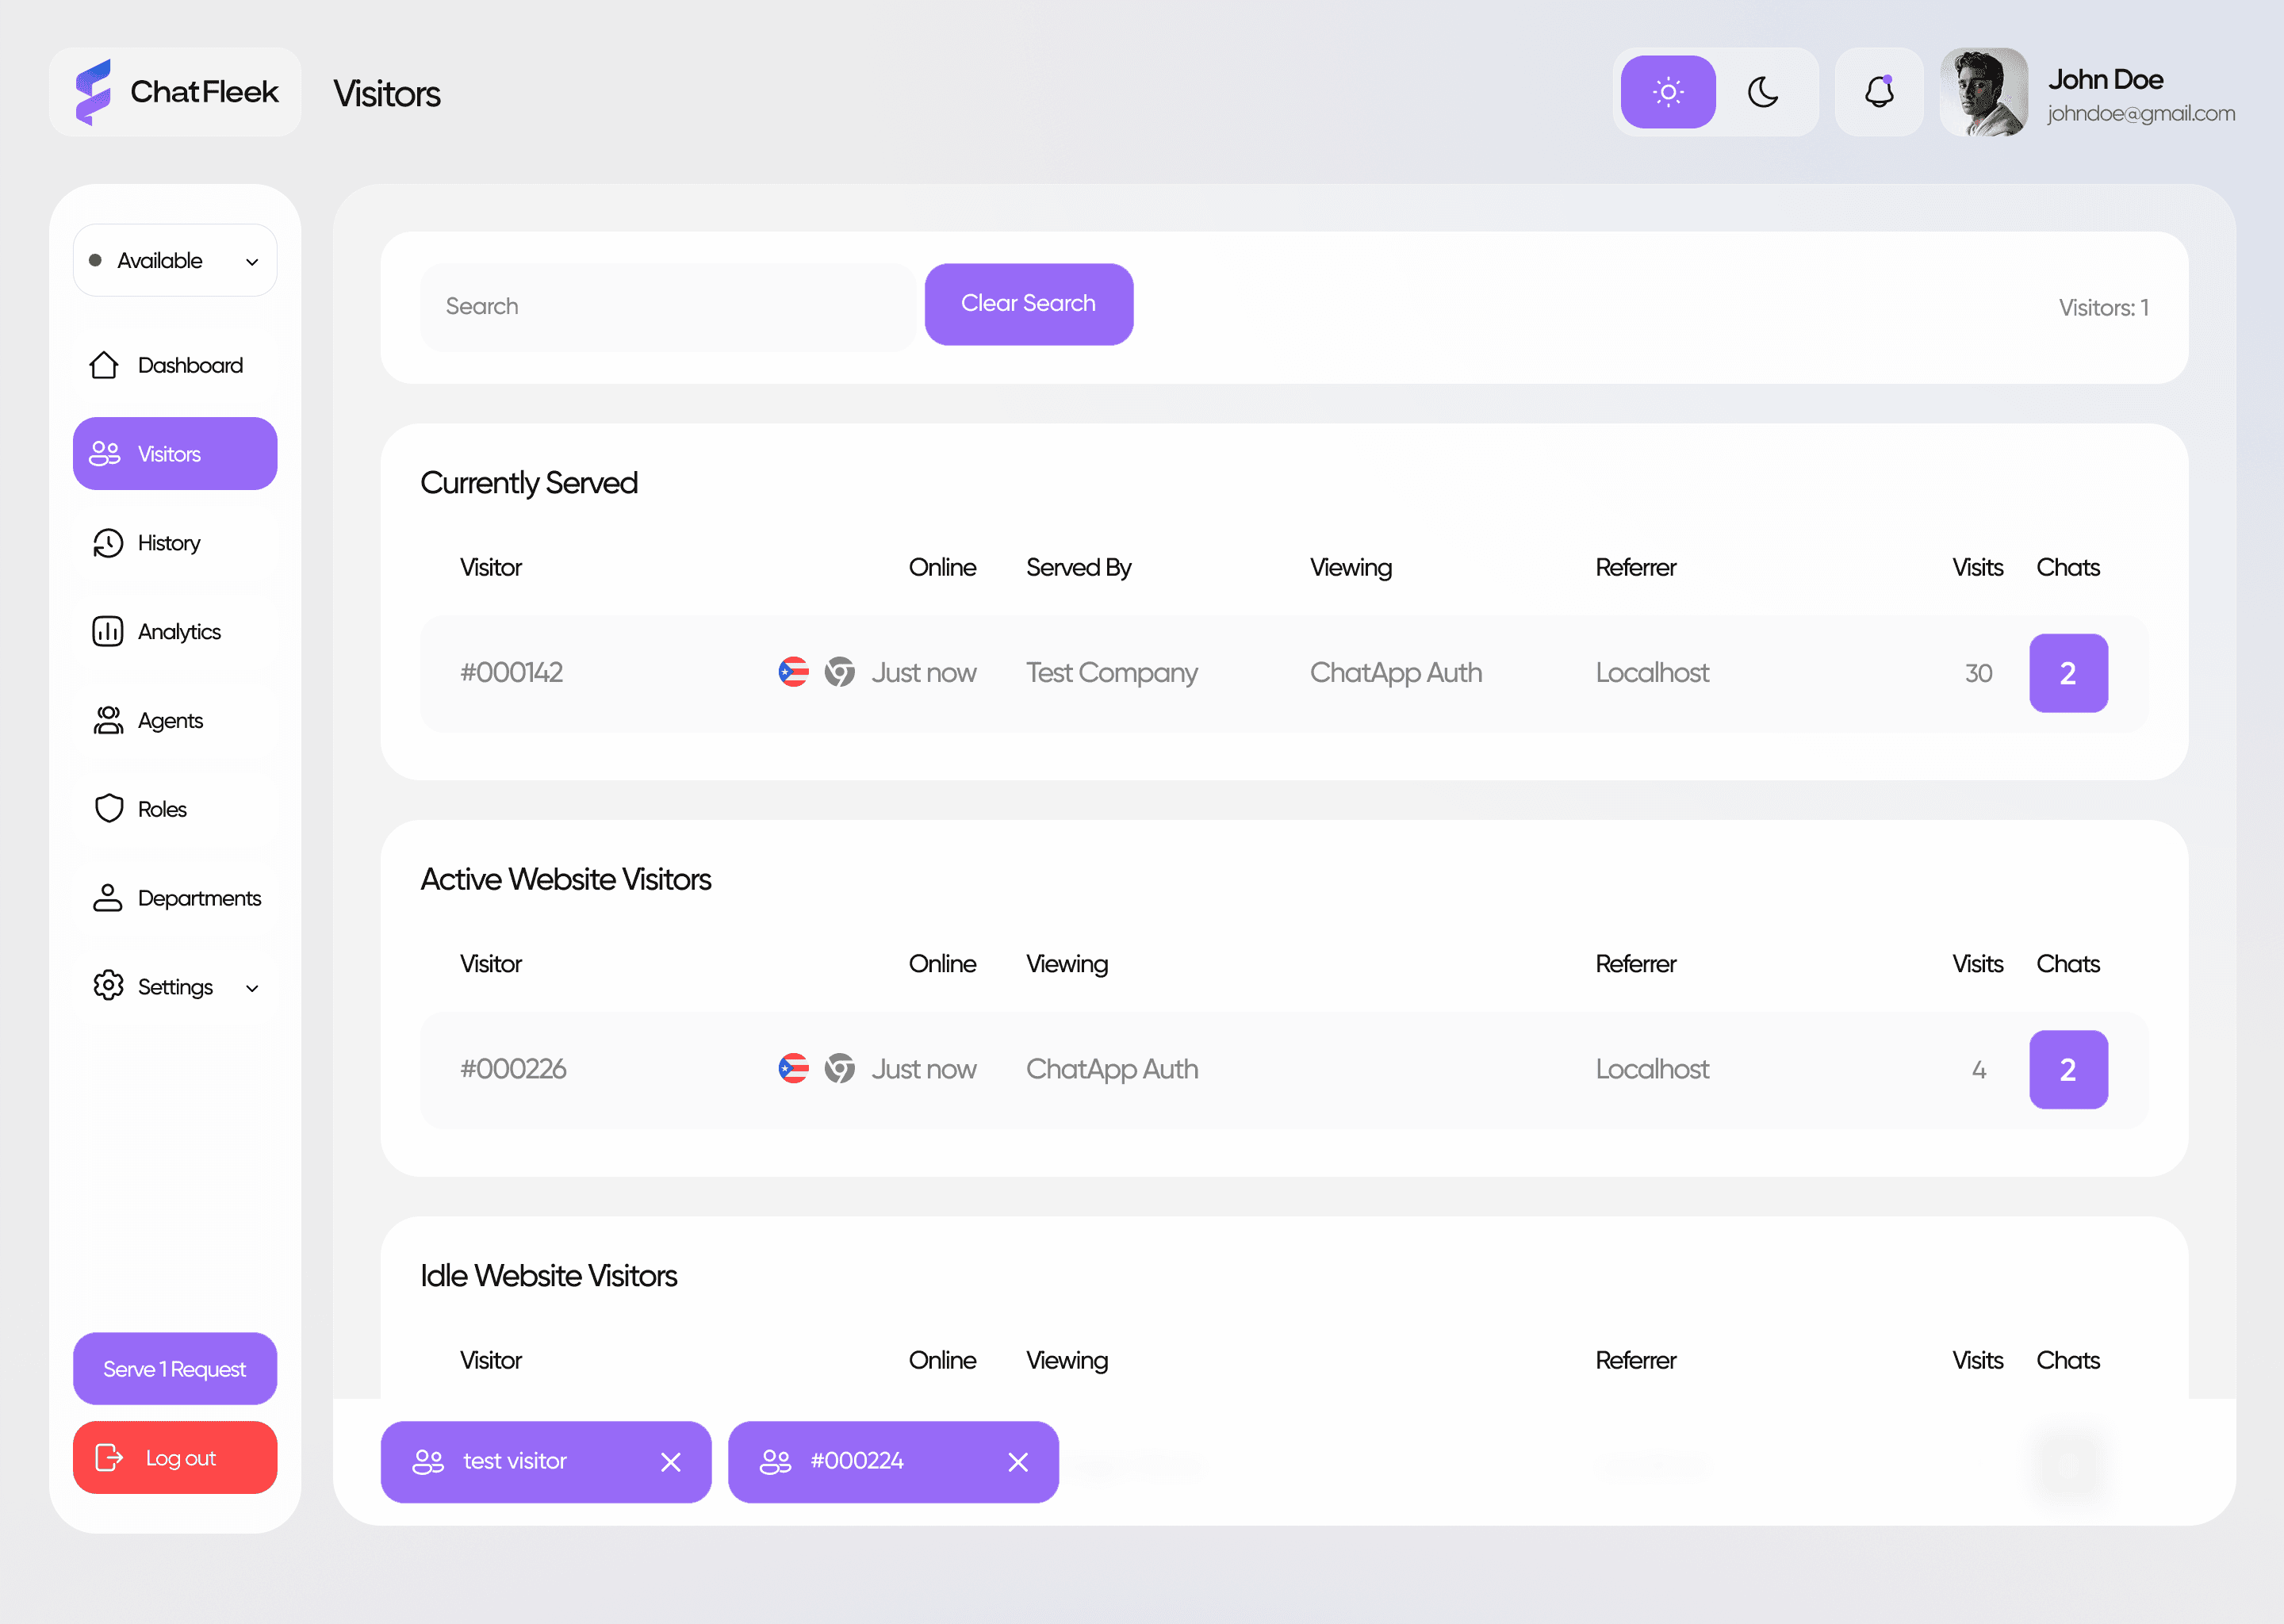The image size is (2284, 1624).
Task: Select Visitors in the sidebar
Action: coord(175,454)
